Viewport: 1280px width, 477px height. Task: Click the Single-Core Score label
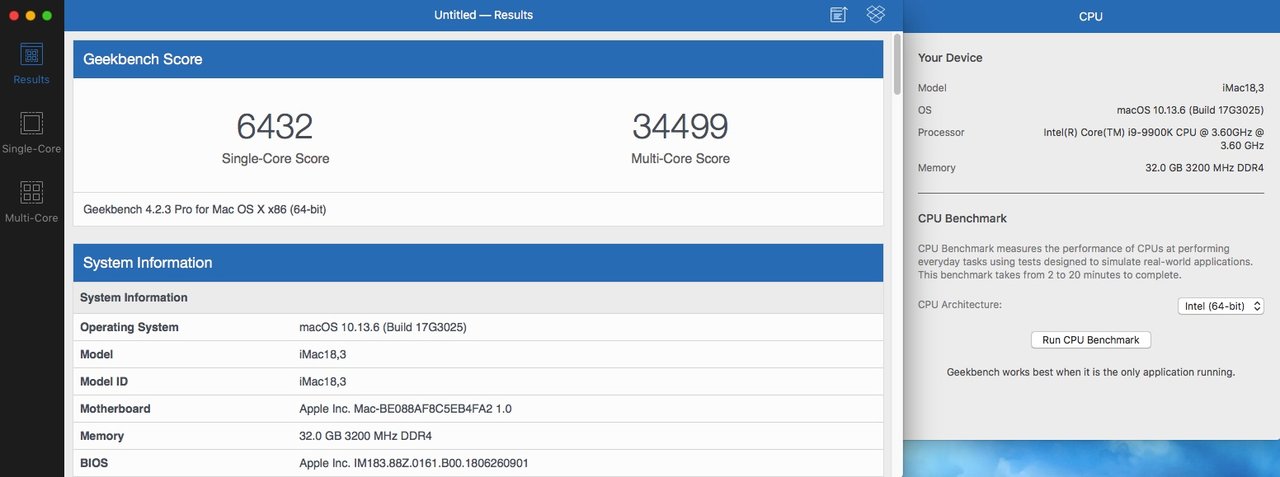pyautogui.click(x=275, y=159)
